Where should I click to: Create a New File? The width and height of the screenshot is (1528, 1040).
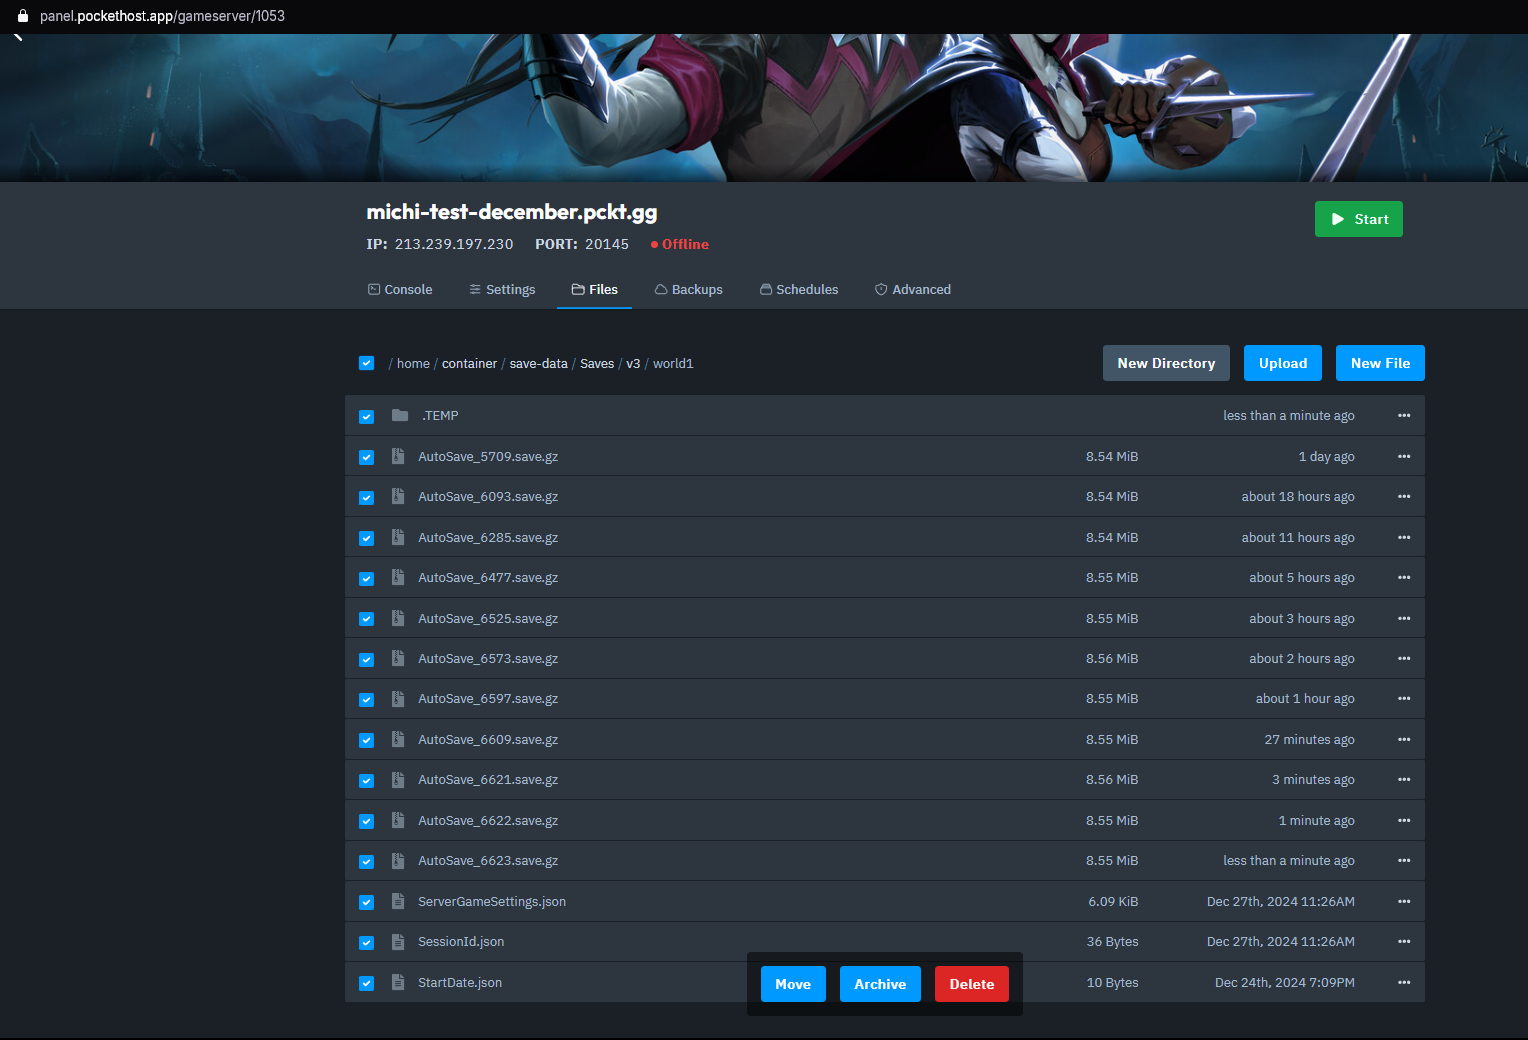pyautogui.click(x=1380, y=363)
